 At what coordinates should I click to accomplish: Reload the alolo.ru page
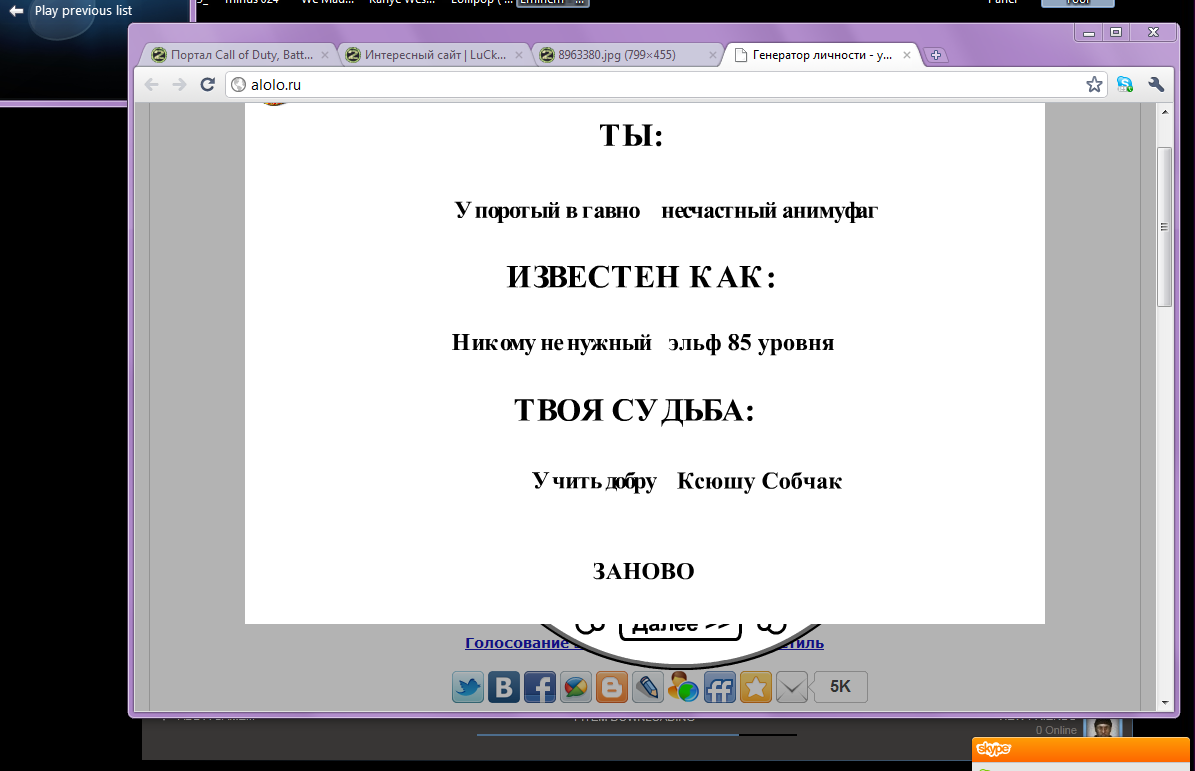click(207, 85)
